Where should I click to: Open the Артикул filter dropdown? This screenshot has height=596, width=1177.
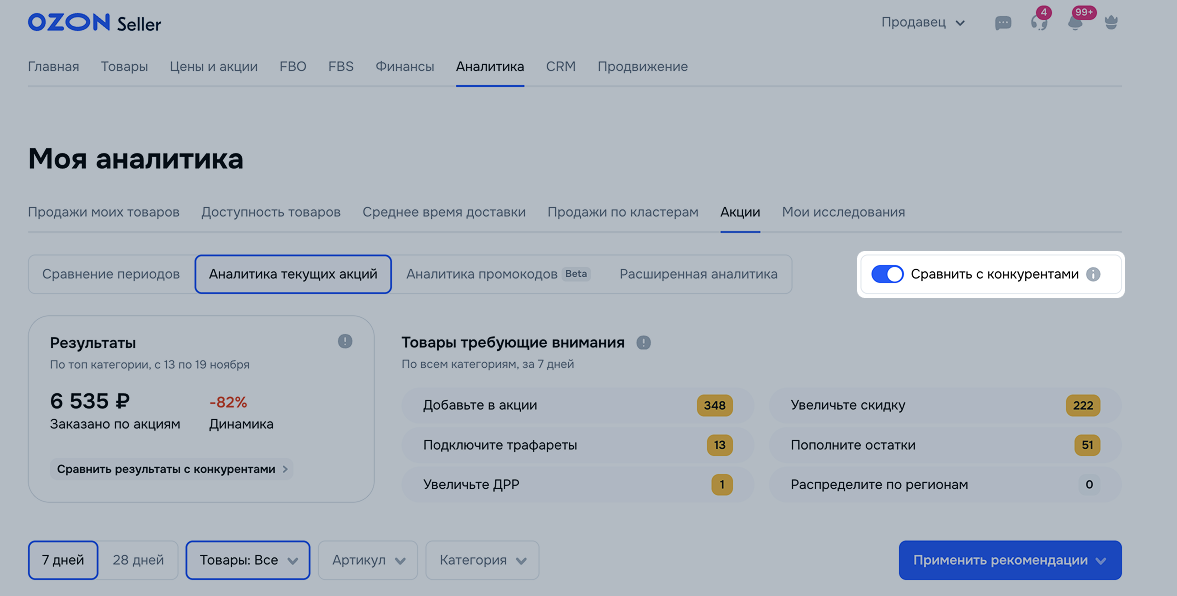368,560
